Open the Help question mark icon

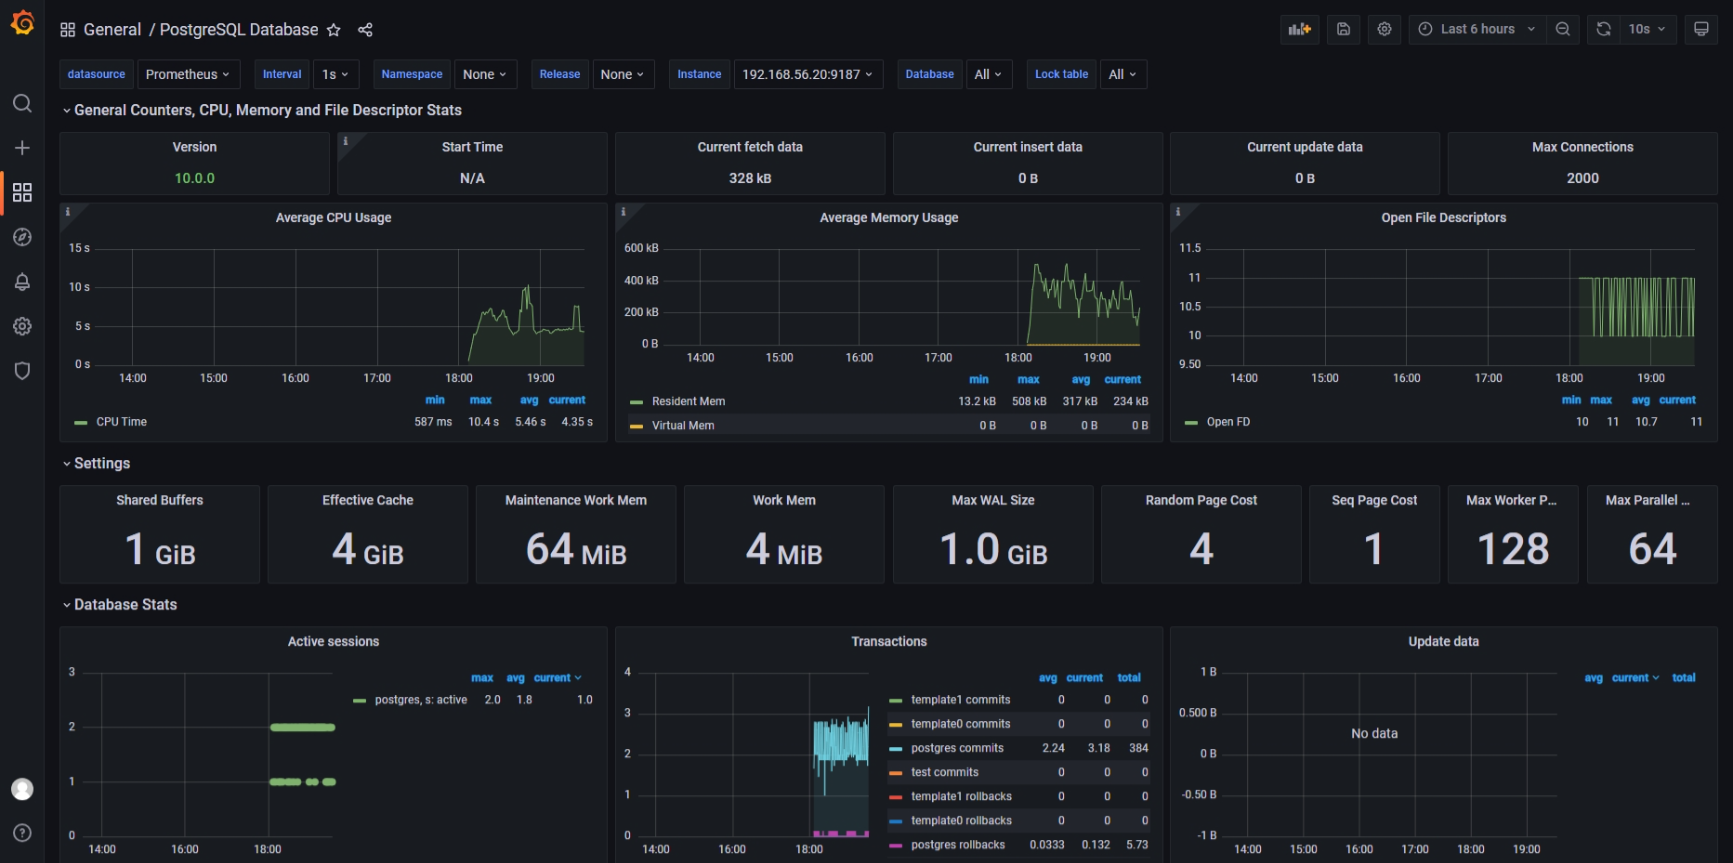(22, 833)
